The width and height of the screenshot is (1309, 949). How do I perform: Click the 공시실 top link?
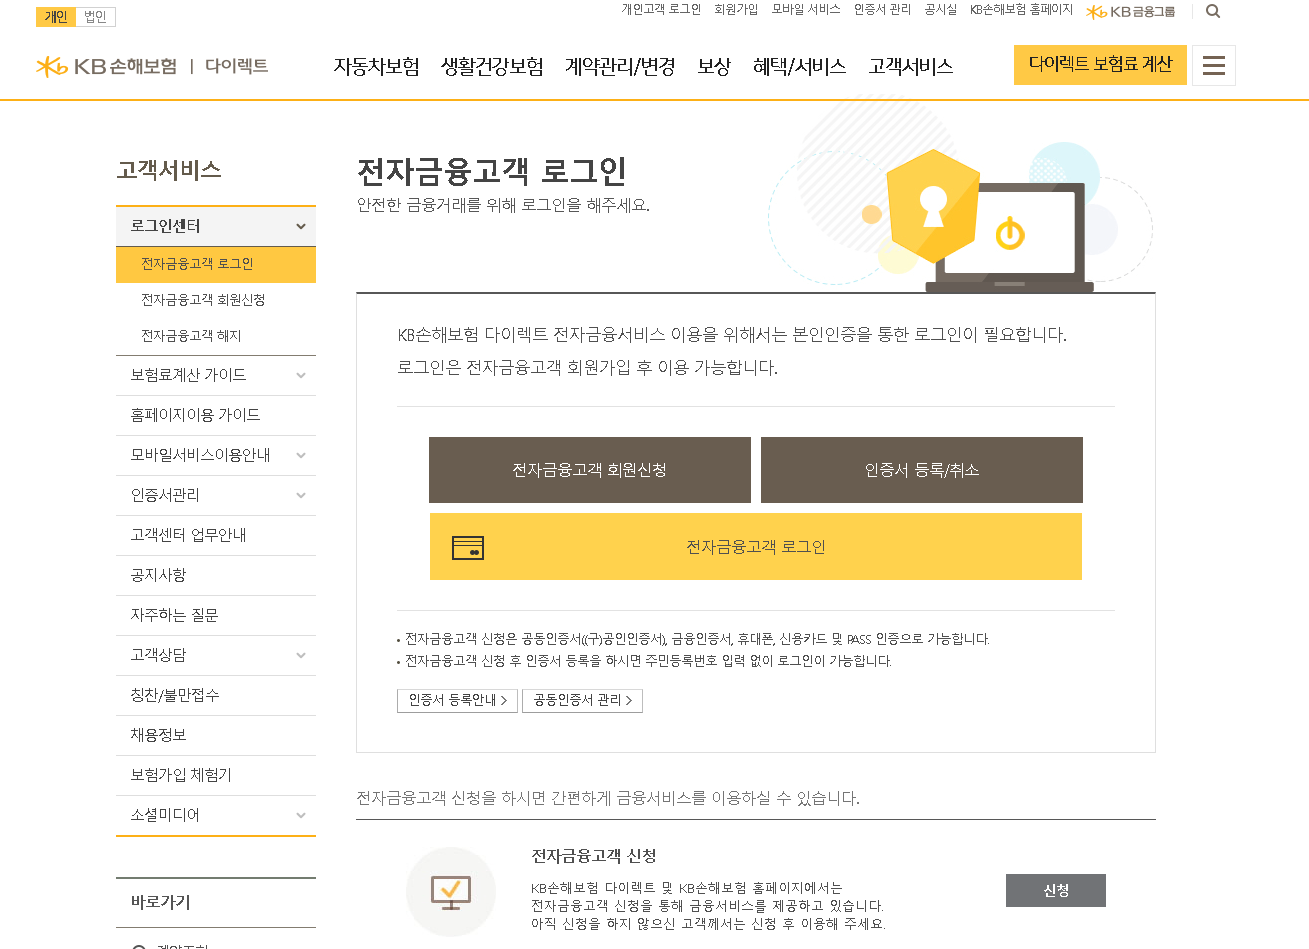coord(940,9)
